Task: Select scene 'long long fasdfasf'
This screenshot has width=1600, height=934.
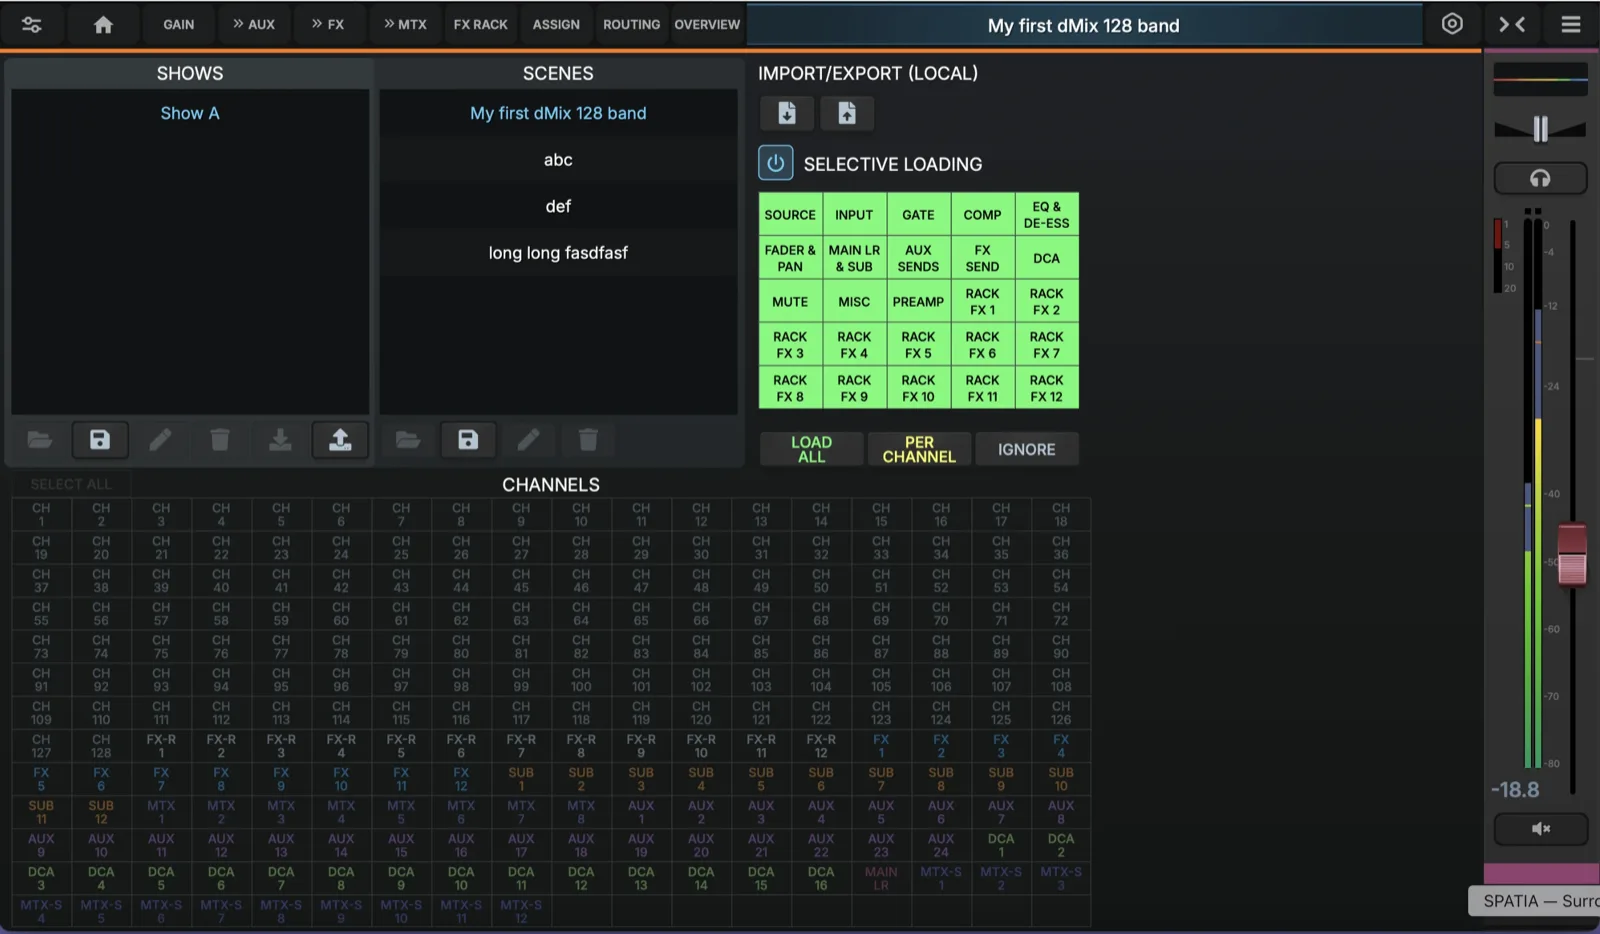Action: (558, 253)
